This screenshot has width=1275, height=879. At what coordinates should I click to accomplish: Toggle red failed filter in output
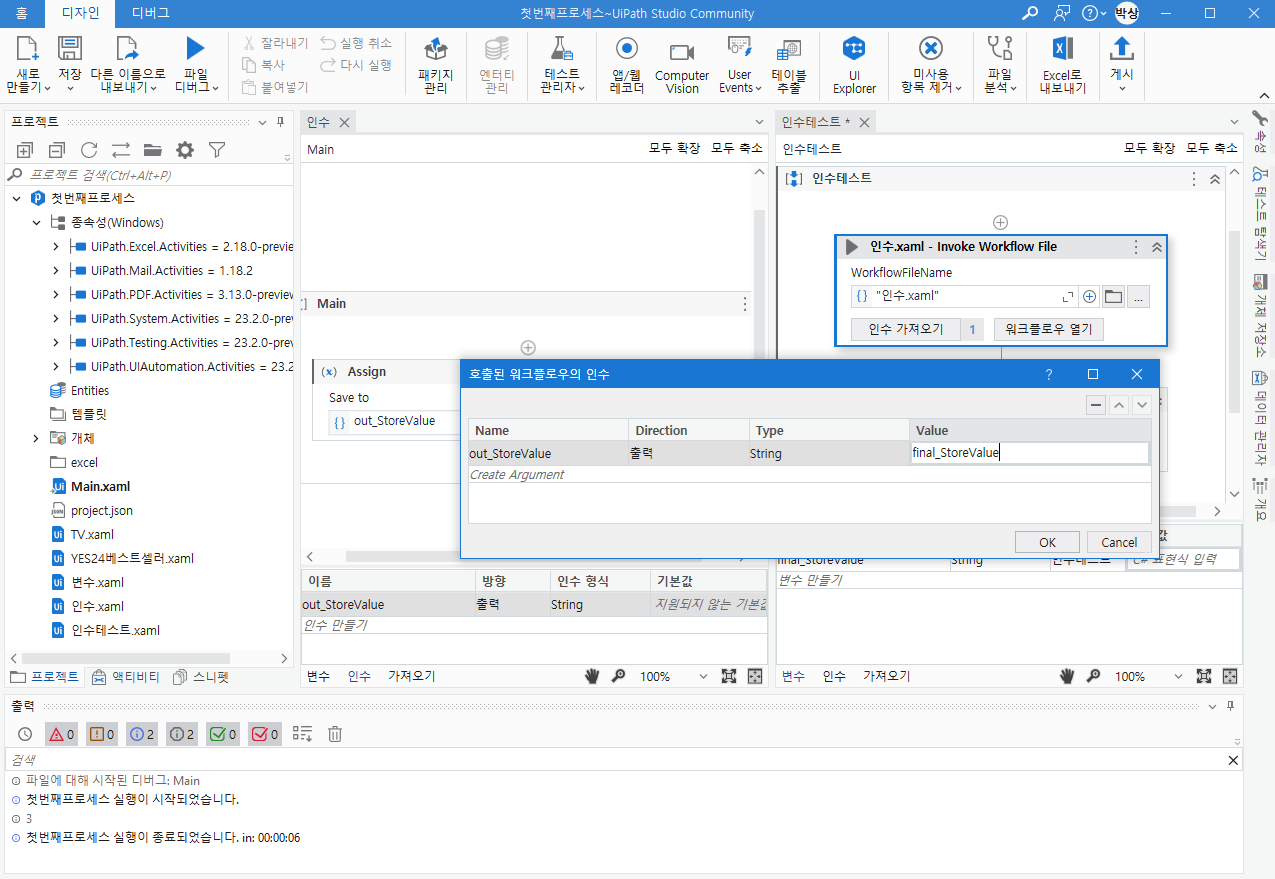coord(264,734)
